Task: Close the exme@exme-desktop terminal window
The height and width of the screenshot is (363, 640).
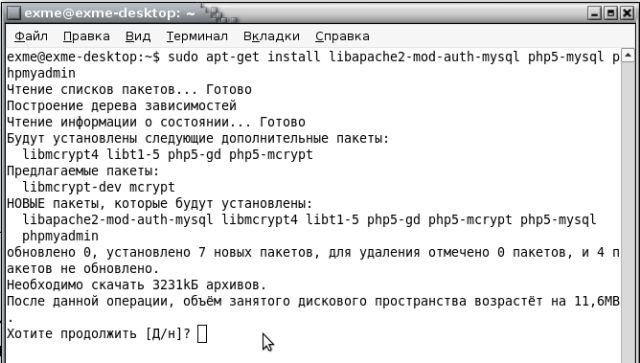Action: (x=627, y=13)
